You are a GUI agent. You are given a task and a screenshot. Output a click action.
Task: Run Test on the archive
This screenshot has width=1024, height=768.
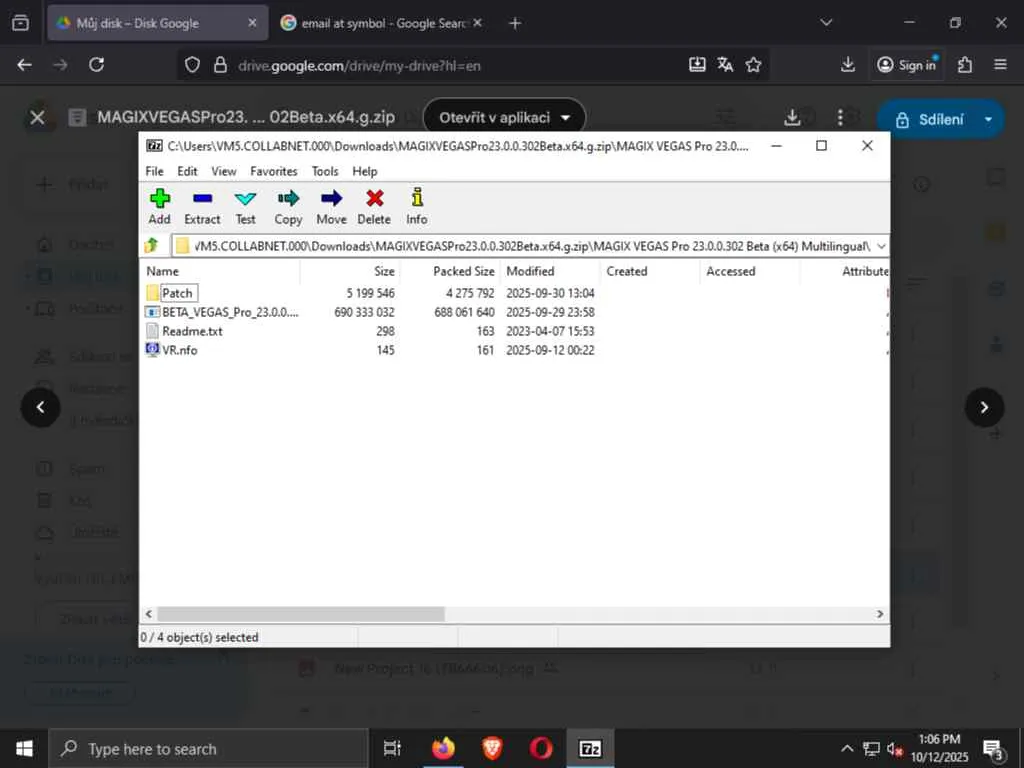coord(246,206)
